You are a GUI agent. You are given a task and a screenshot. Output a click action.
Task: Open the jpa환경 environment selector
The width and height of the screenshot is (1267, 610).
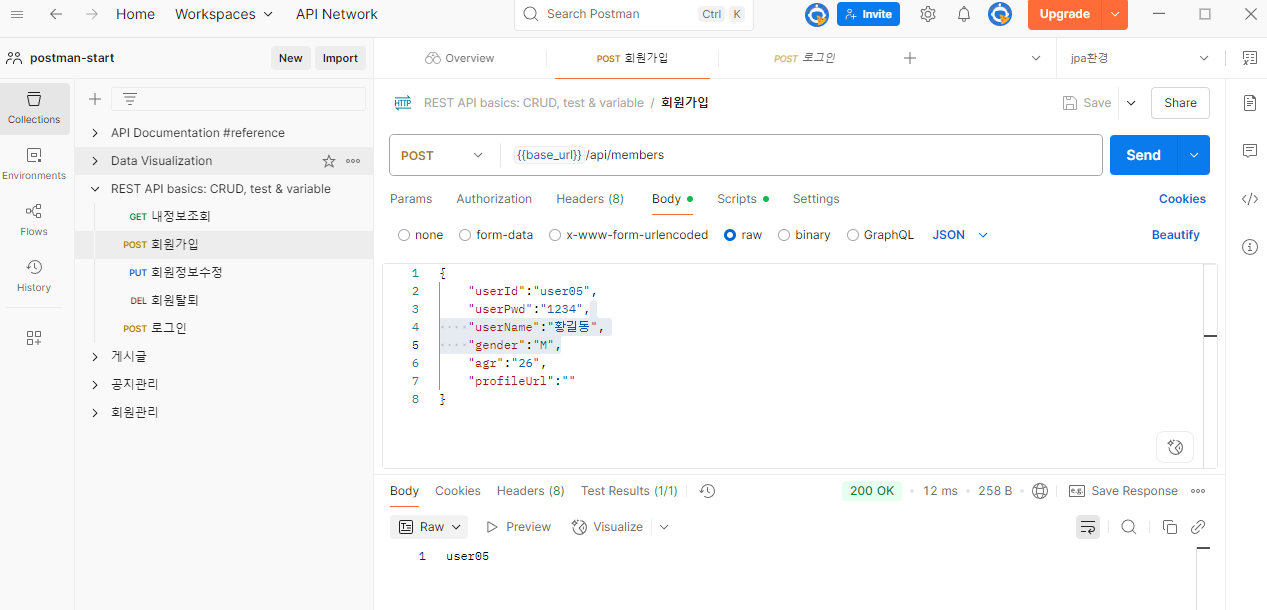1140,58
